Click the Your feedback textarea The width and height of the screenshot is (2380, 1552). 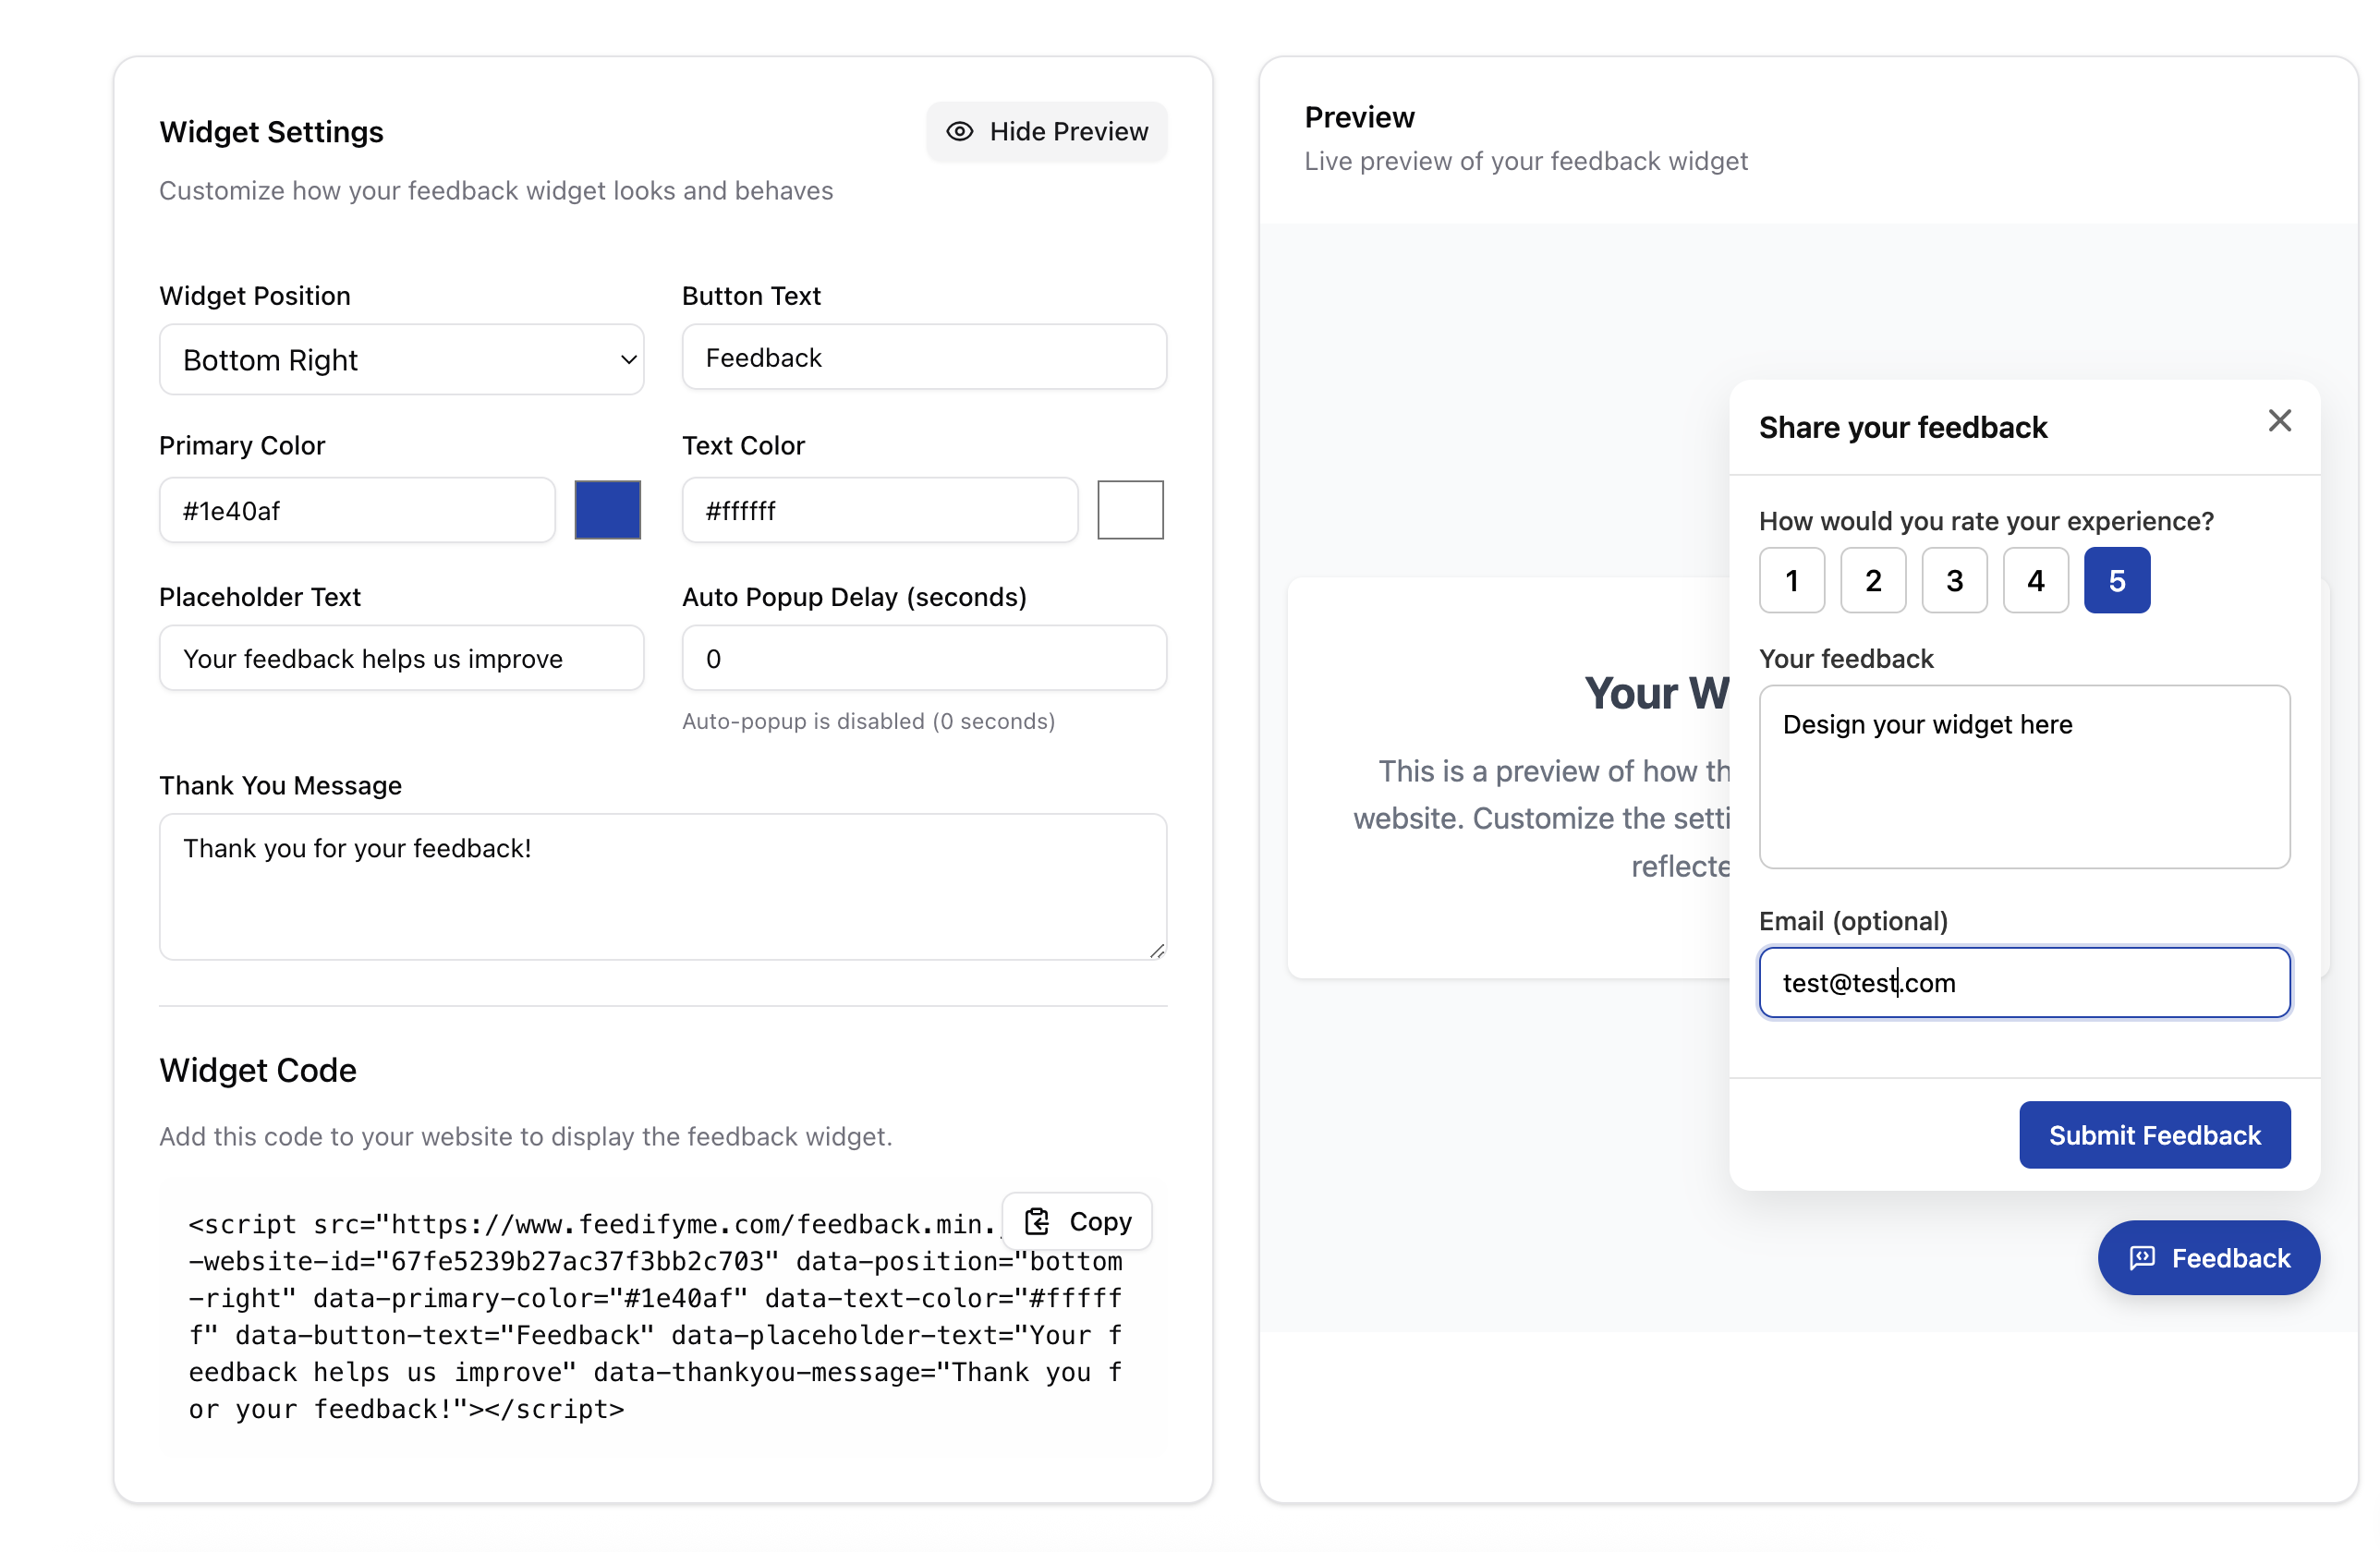[x=2024, y=777]
